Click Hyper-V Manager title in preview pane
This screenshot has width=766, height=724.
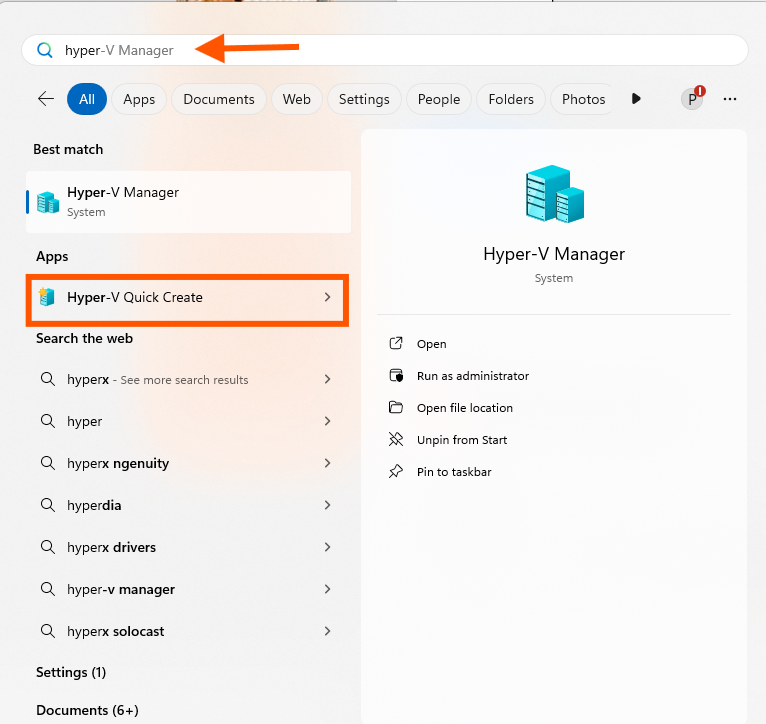(554, 254)
